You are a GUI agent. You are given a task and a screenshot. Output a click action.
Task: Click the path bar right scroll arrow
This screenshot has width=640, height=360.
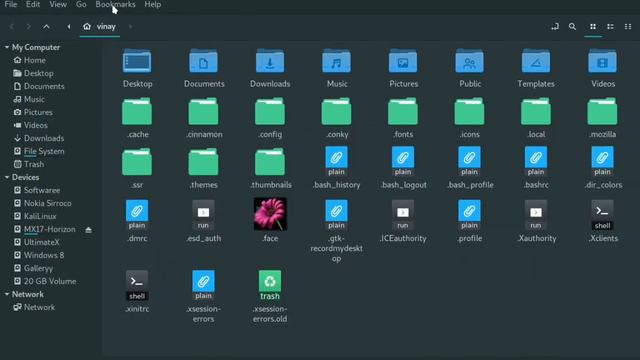click(x=130, y=27)
